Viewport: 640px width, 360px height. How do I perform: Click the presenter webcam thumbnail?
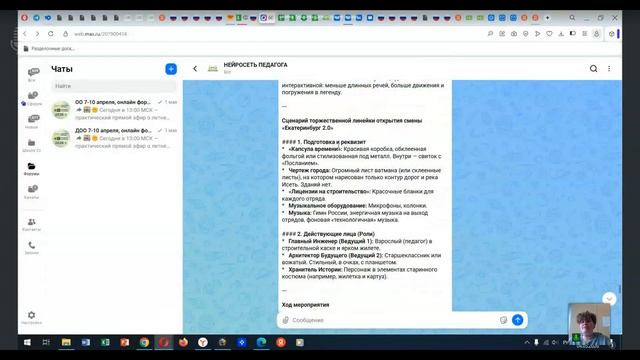pos(590,324)
